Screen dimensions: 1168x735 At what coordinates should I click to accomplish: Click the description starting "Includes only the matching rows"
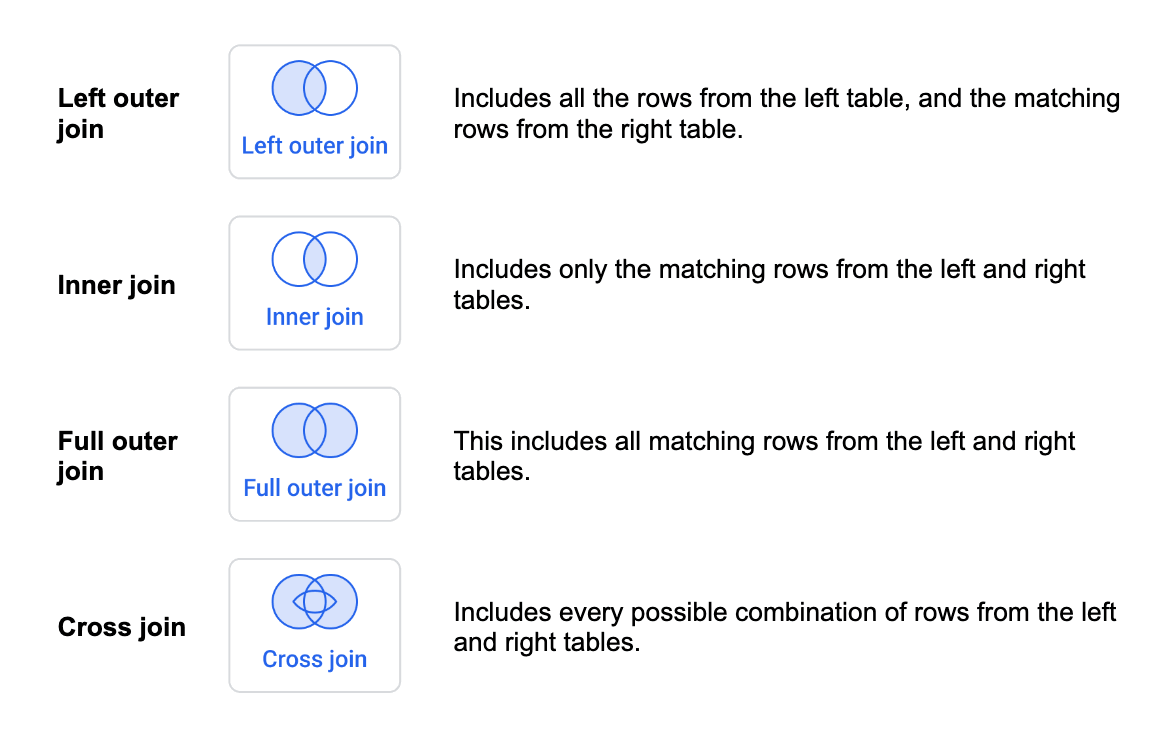(x=769, y=284)
